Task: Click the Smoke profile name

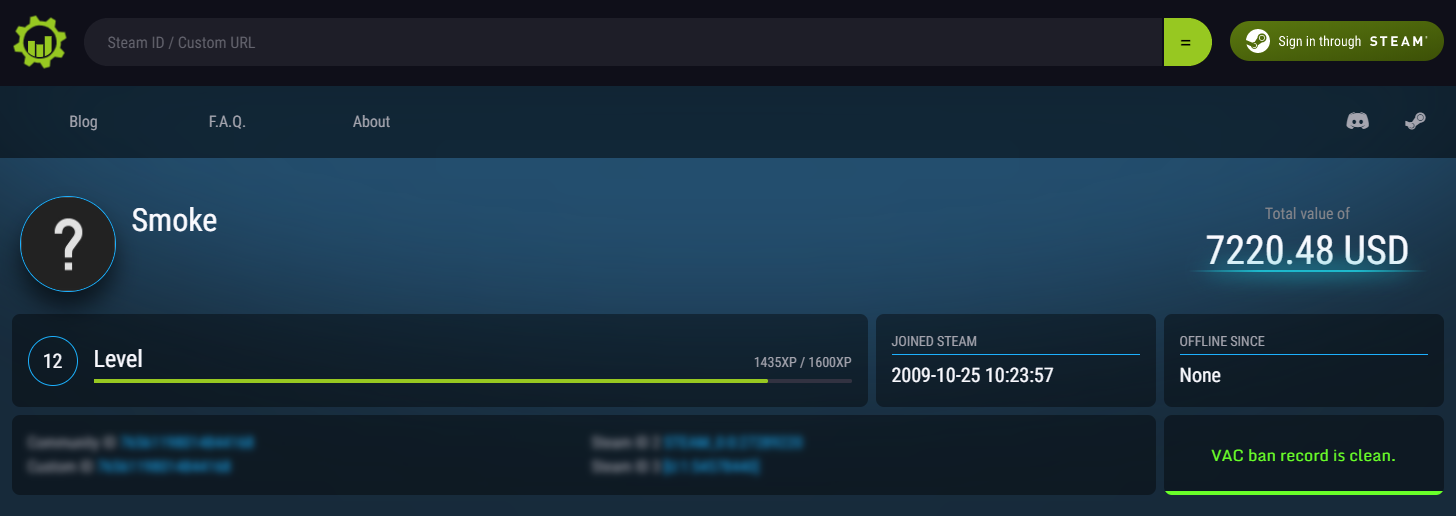Action: 174,220
